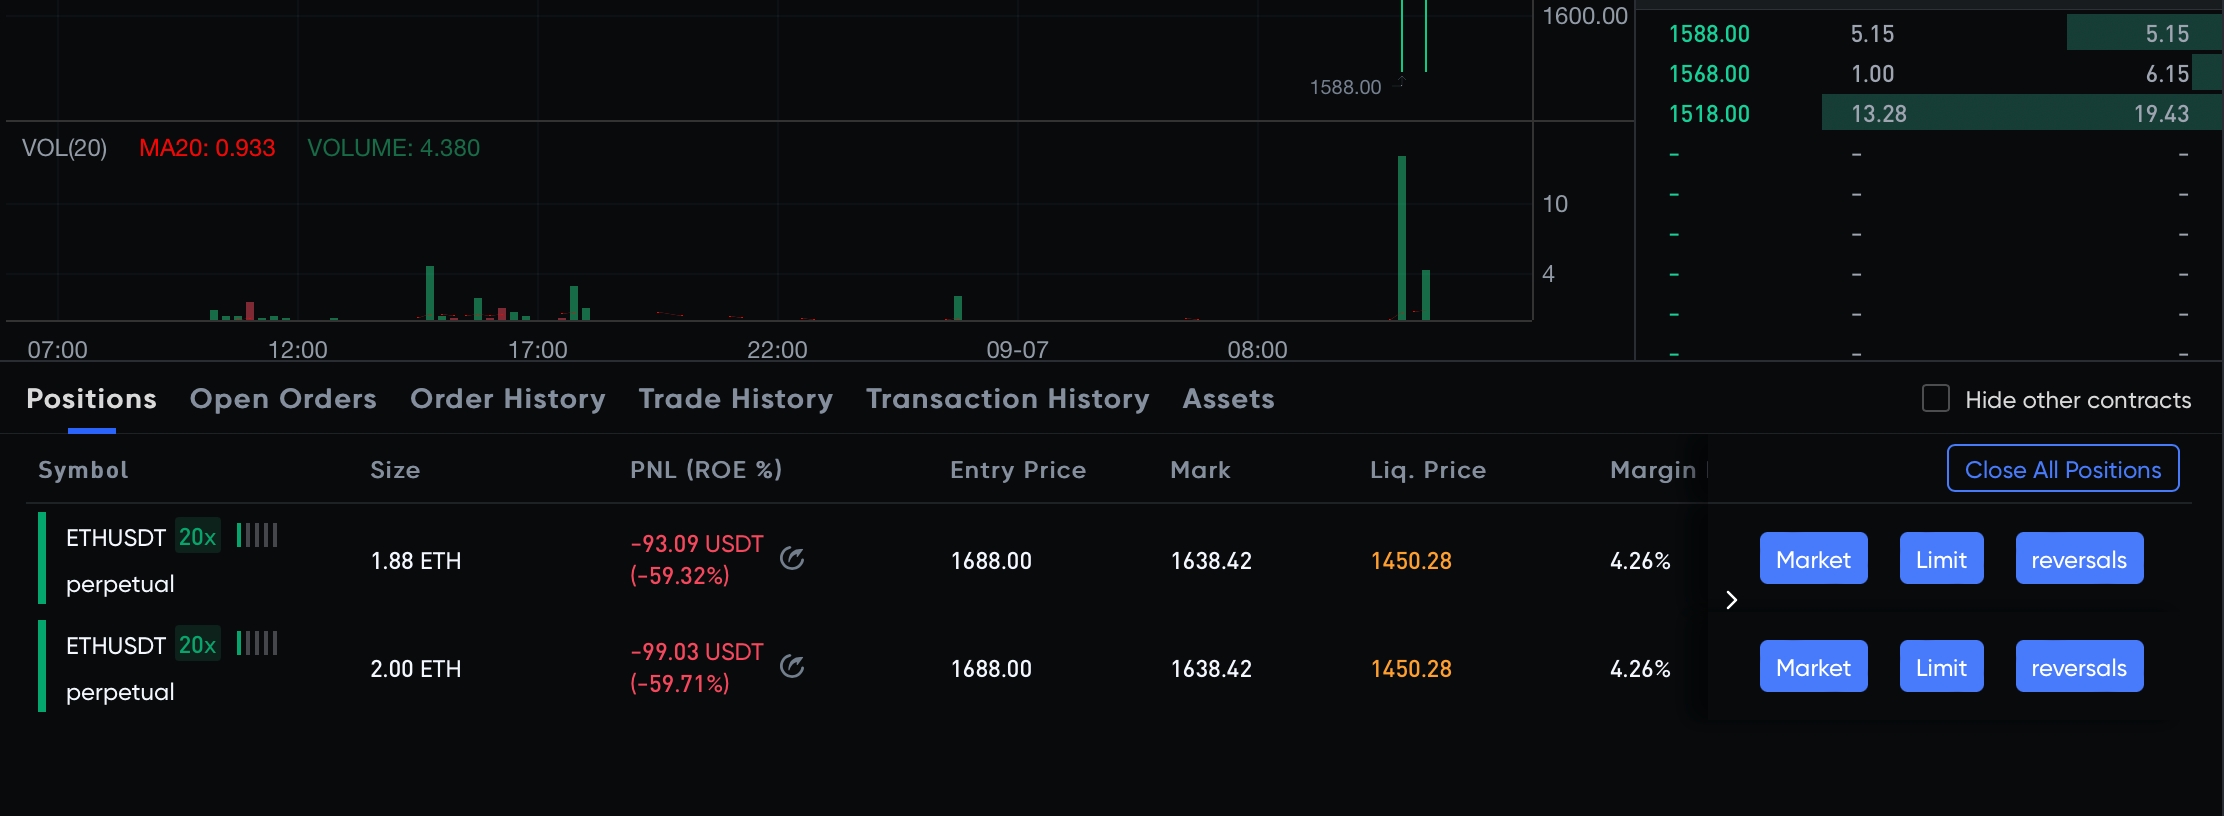The image size is (2224, 816).
Task: Click 20x leverage badge on second position
Action: click(197, 645)
